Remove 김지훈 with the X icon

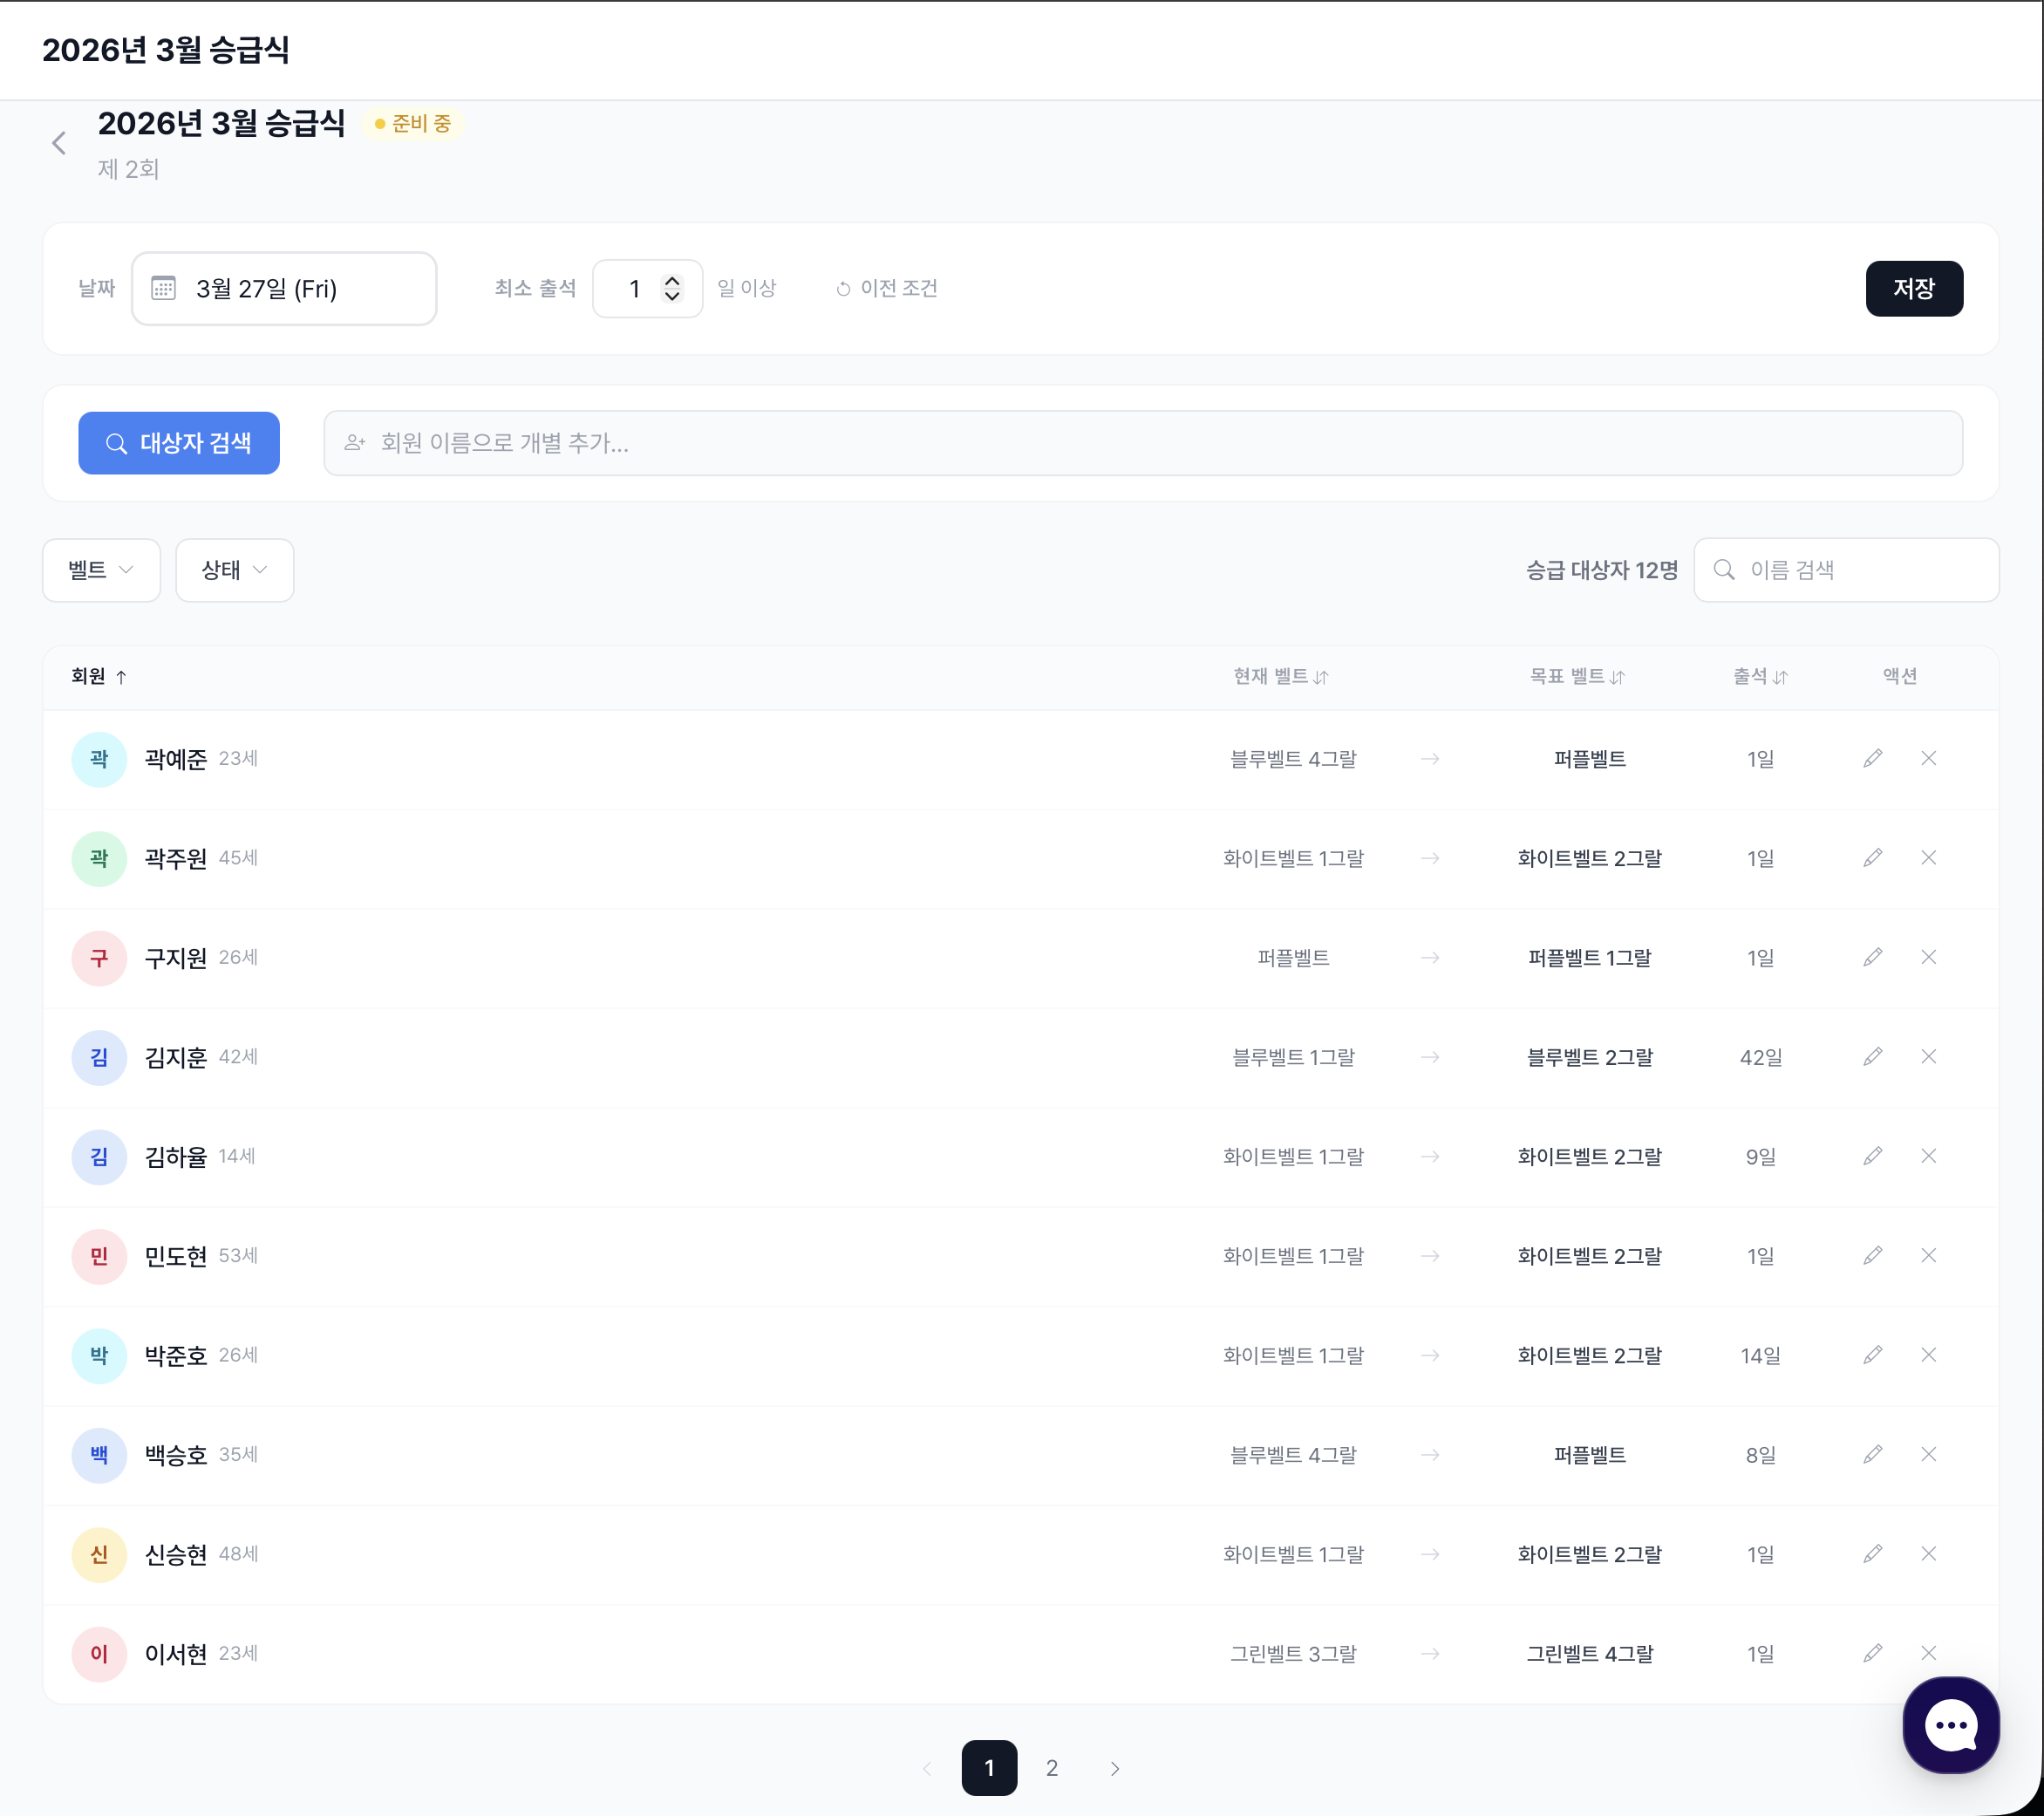[x=1928, y=1056]
